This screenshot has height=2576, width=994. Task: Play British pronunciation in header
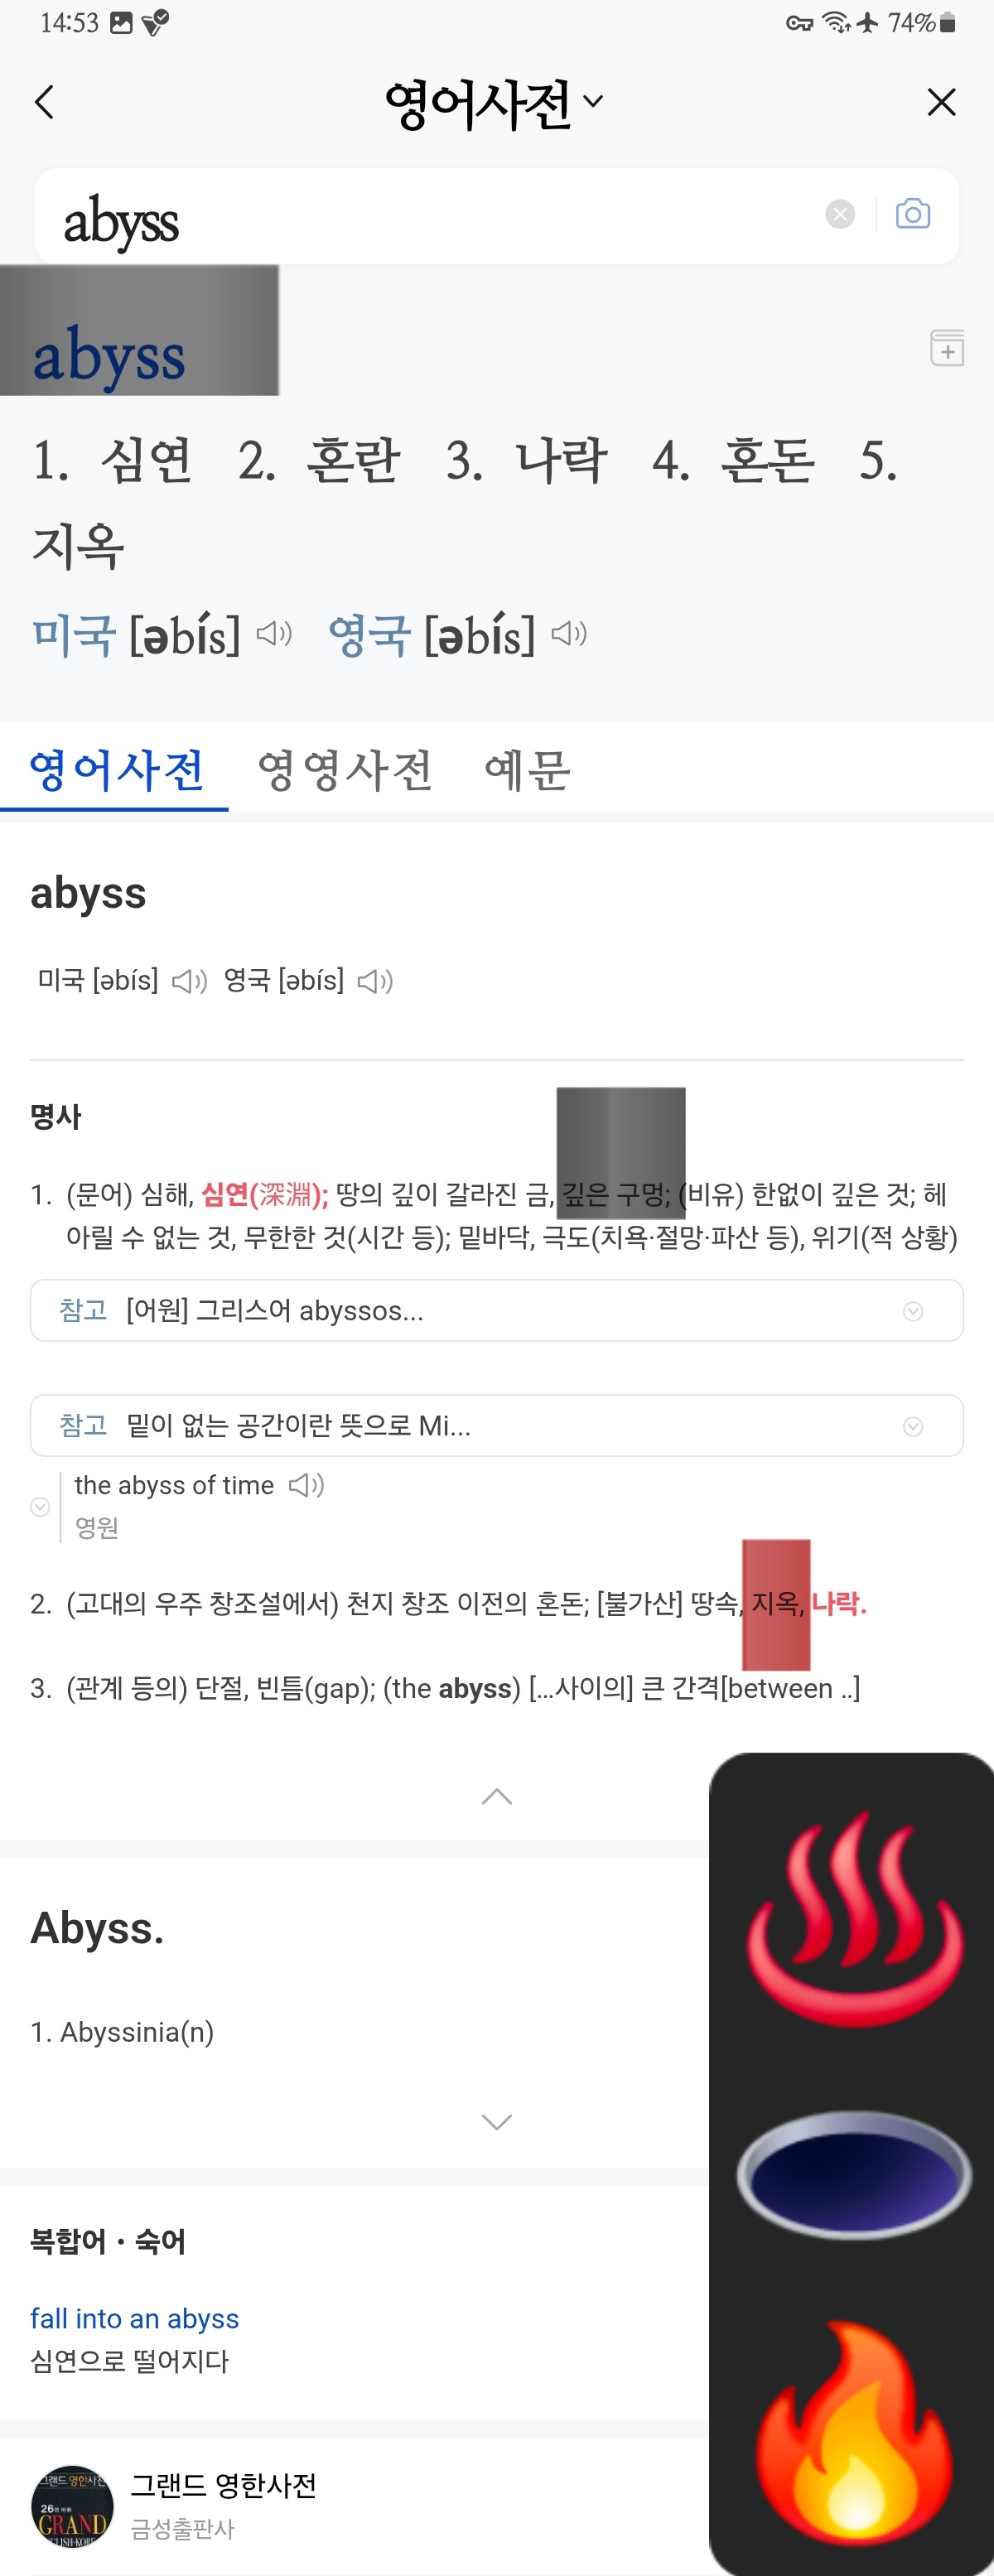569,634
